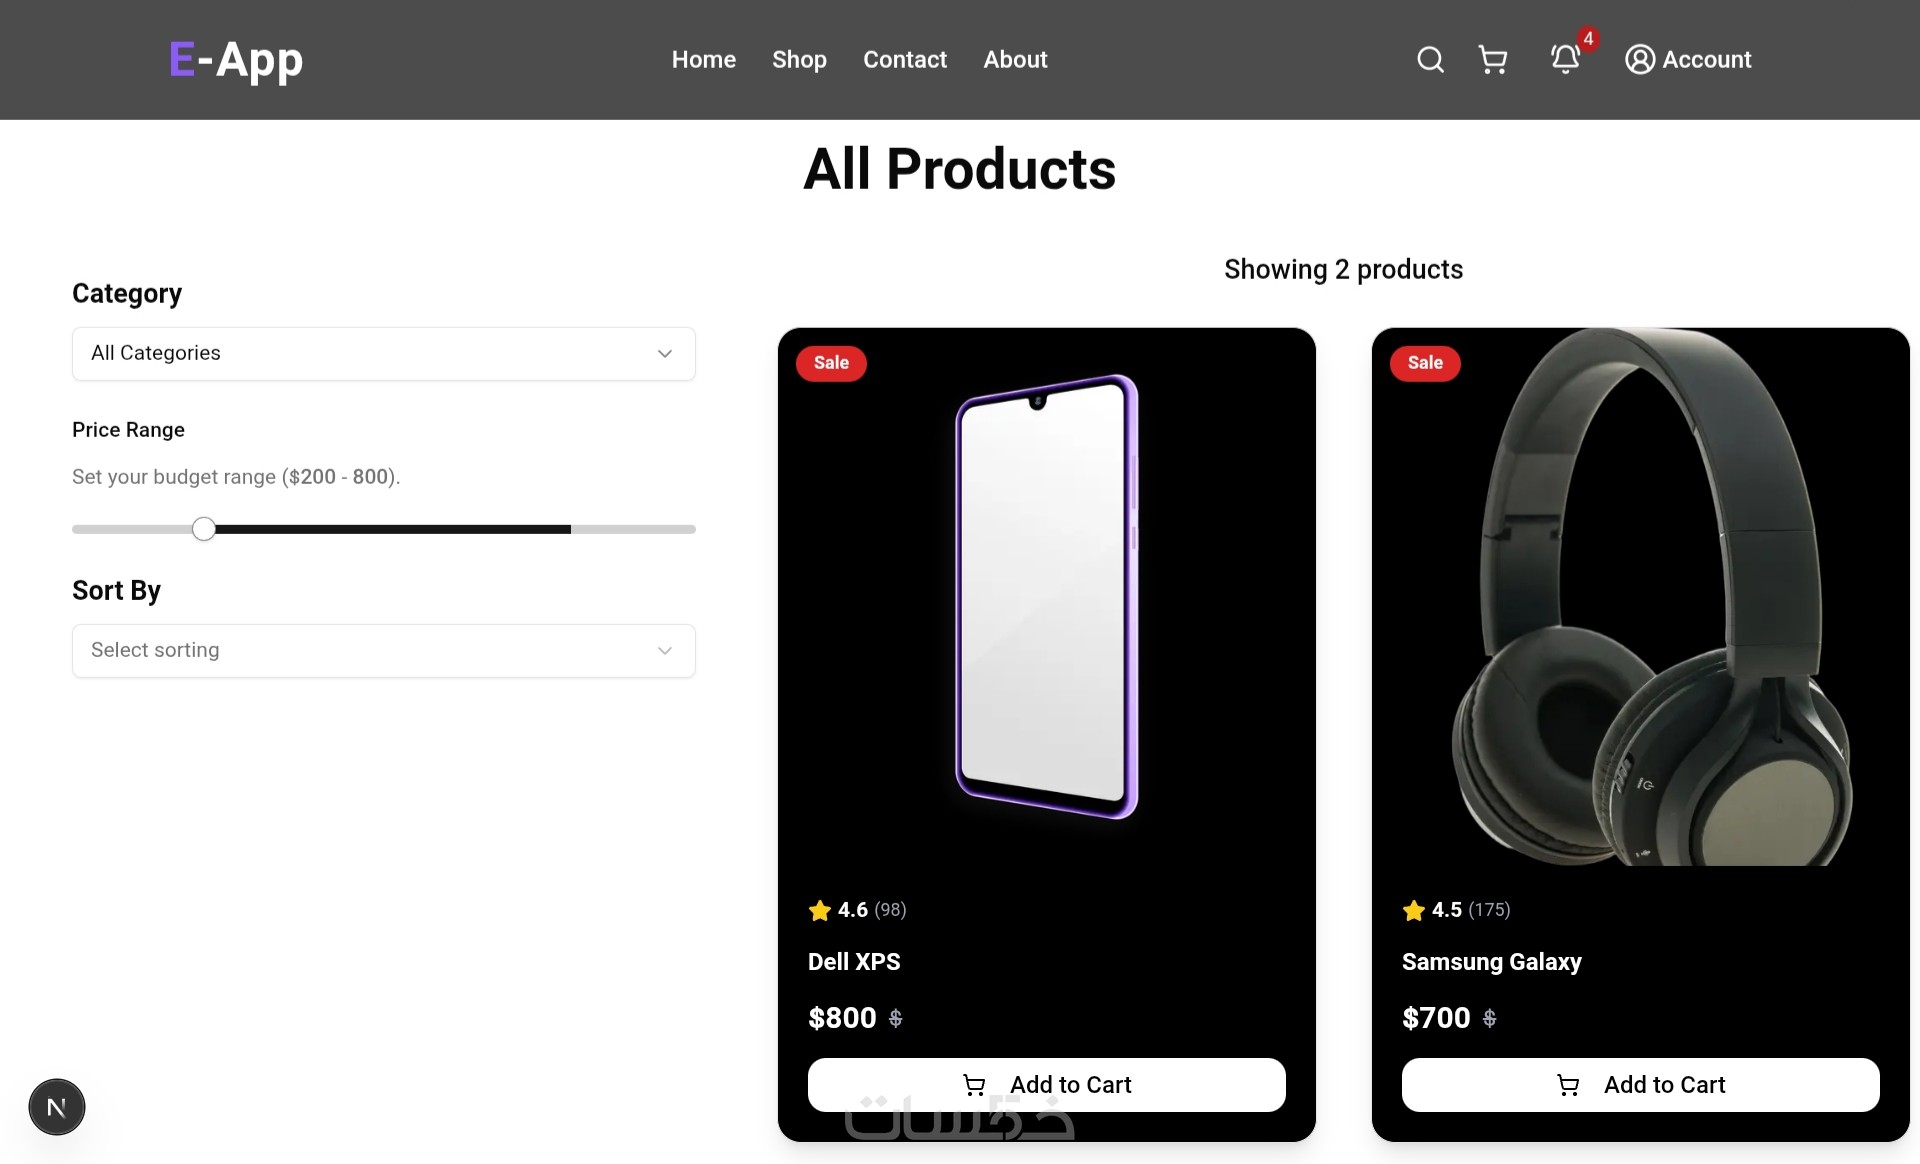Screen dimensions: 1920x1164
Task: Add Samsung Galaxy to cart
Action: (1640, 1085)
